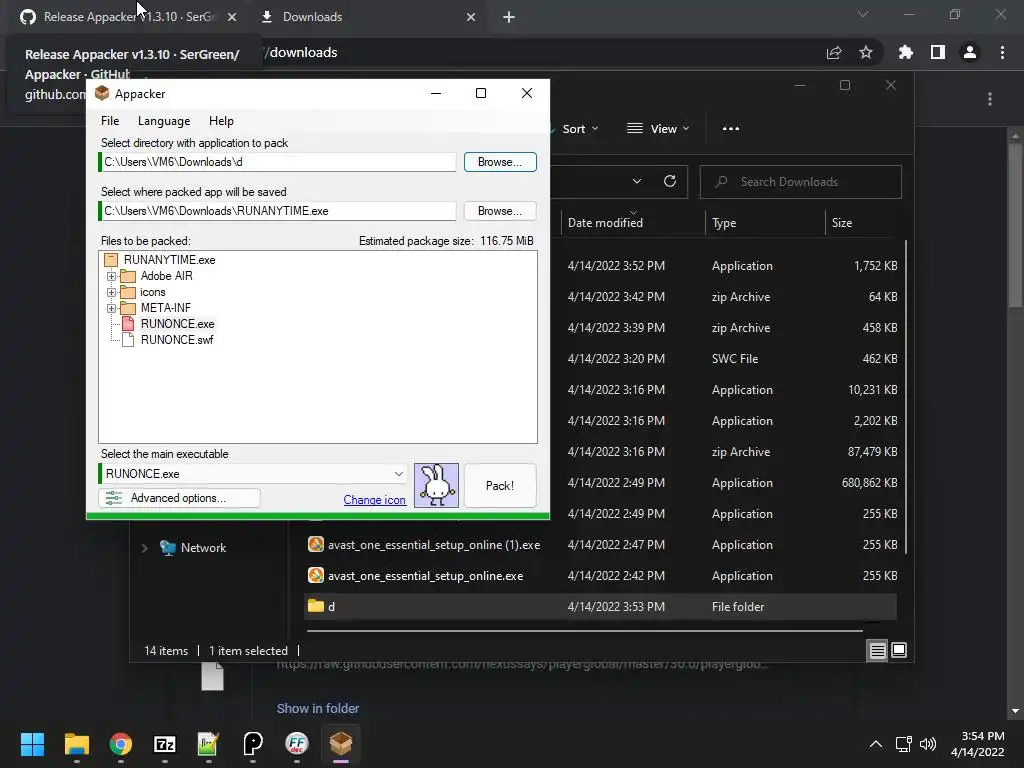Expand the File Explorer address history dropdown
Screen dimensions: 1024x768
pos(637,182)
